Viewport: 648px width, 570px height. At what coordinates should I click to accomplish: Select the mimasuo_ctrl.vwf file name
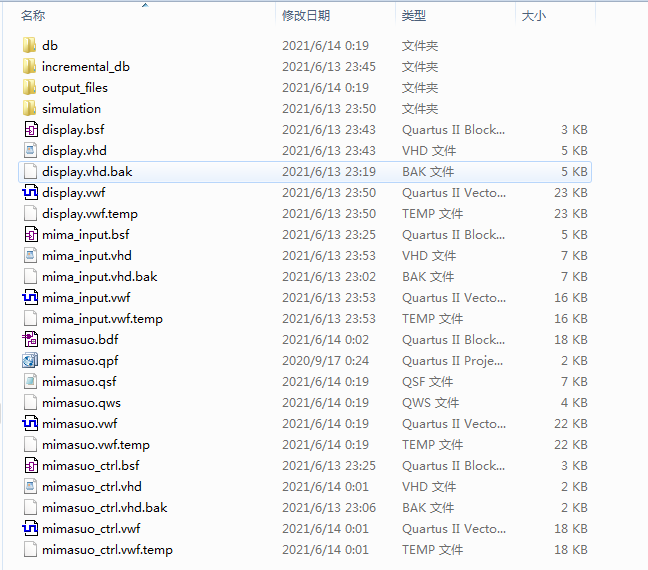tap(91, 529)
